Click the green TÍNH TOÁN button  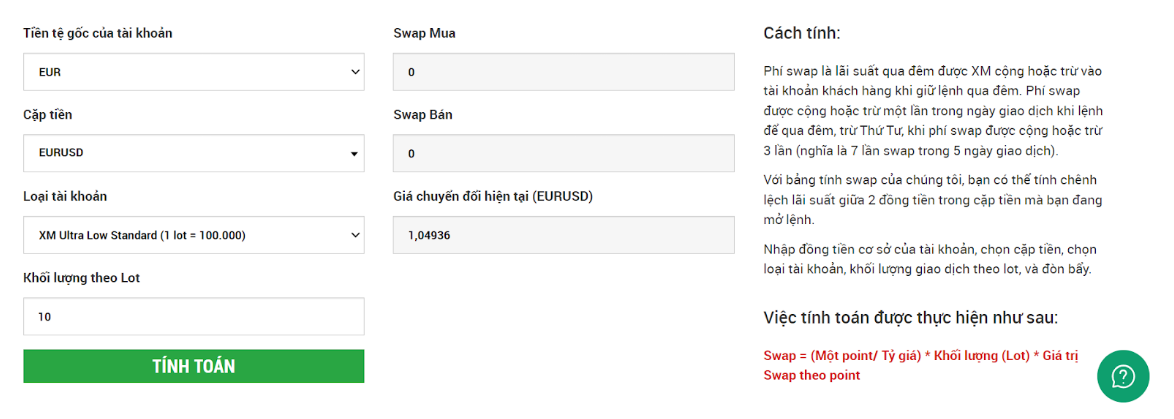[194, 366]
